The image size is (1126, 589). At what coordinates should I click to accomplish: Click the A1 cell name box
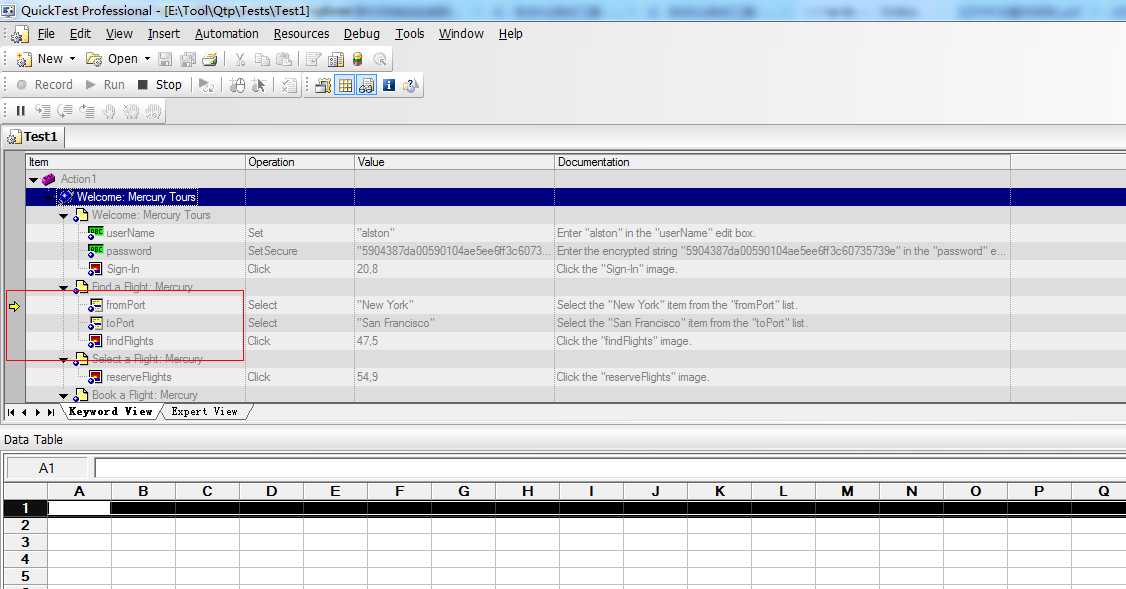47,468
